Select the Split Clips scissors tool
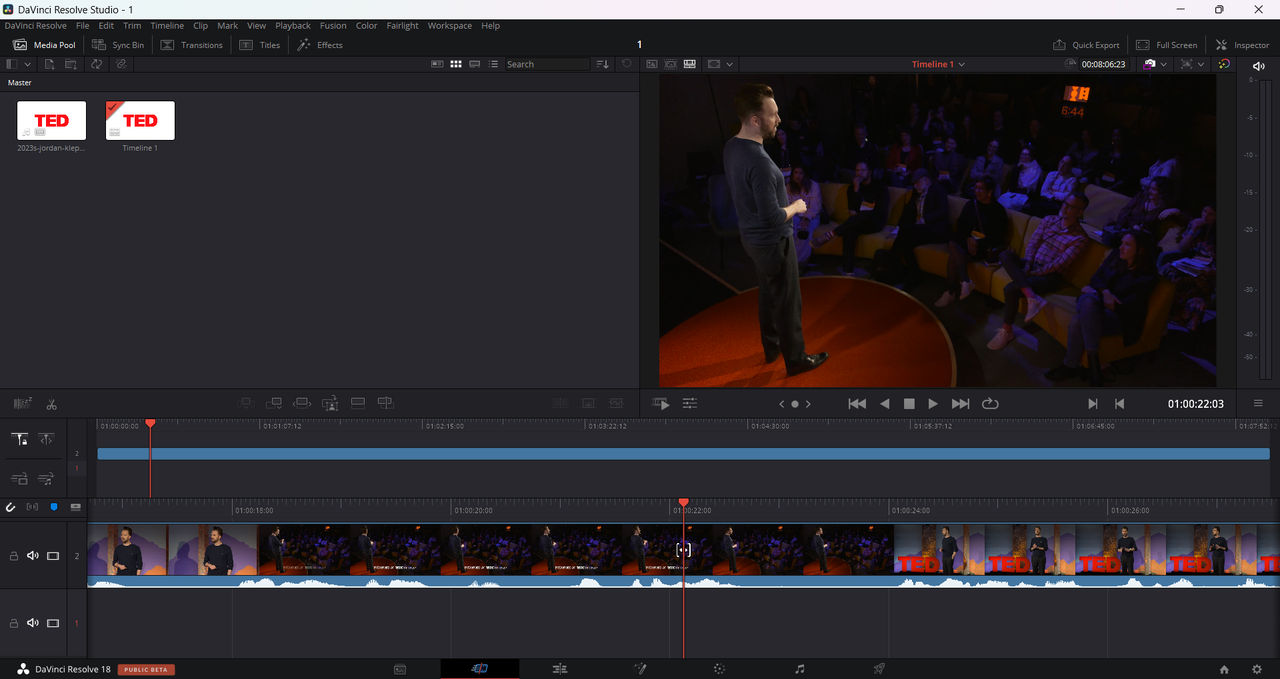This screenshot has height=679, width=1280. coord(51,404)
